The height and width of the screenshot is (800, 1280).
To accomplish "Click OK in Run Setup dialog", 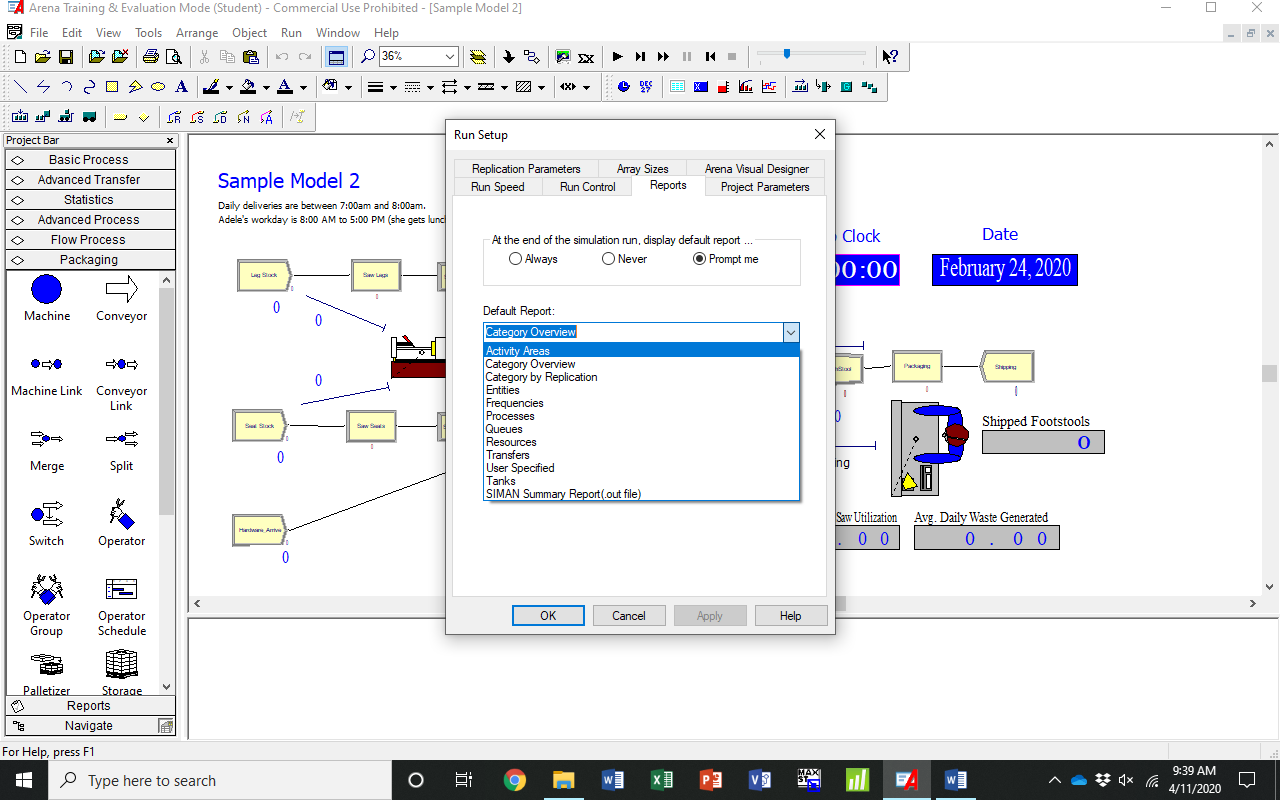I will click(548, 616).
